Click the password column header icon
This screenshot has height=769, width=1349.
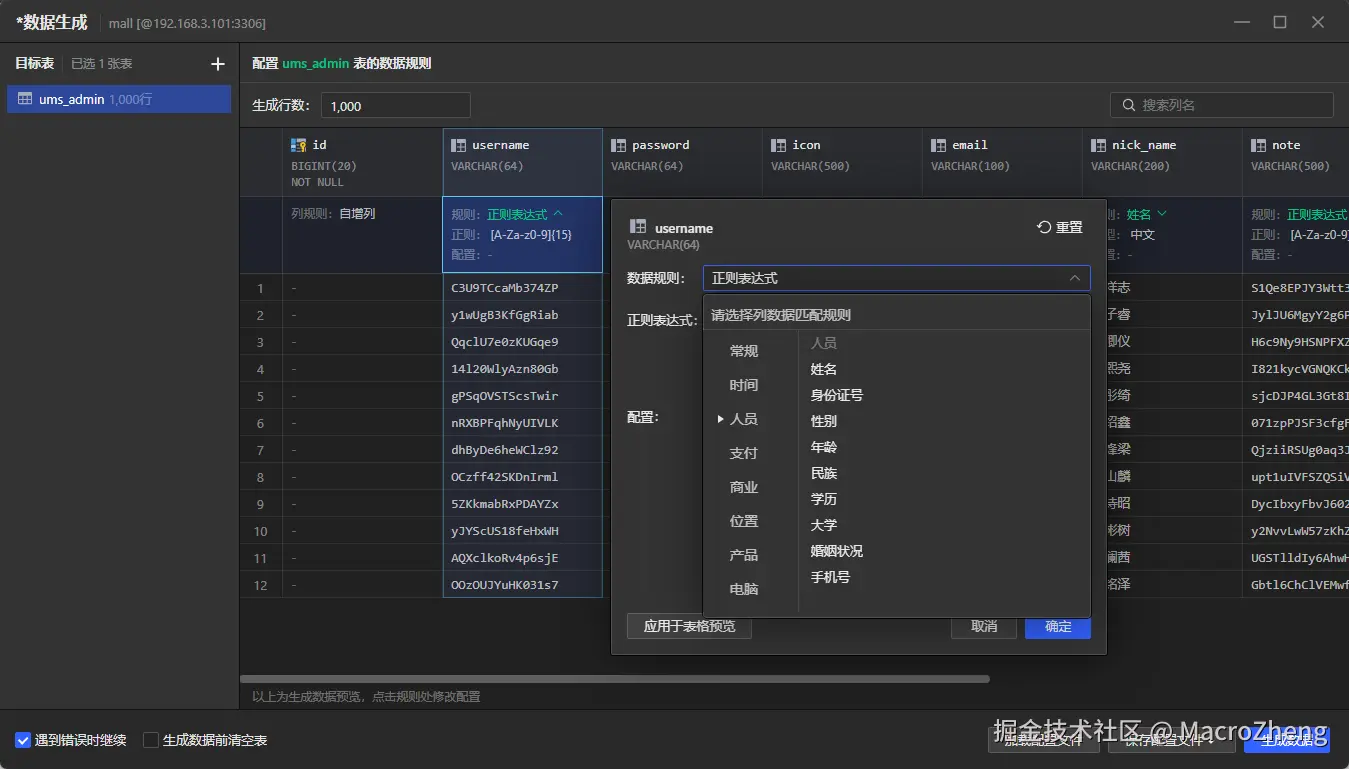point(619,145)
